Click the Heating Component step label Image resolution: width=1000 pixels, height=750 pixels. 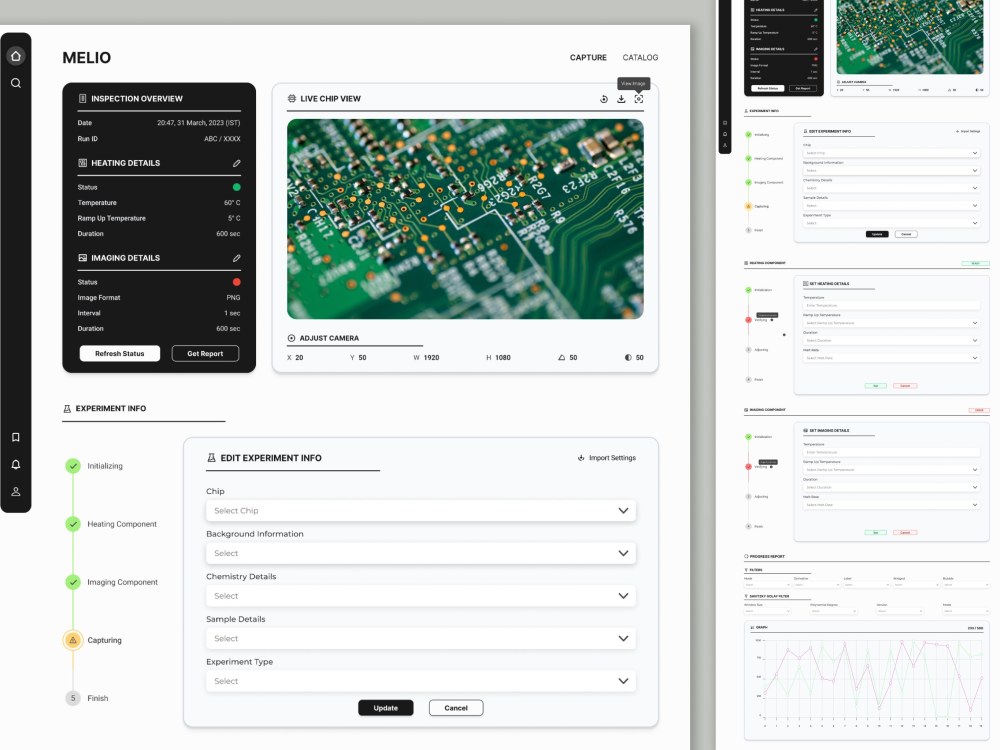pyautogui.click(x=122, y=524)
